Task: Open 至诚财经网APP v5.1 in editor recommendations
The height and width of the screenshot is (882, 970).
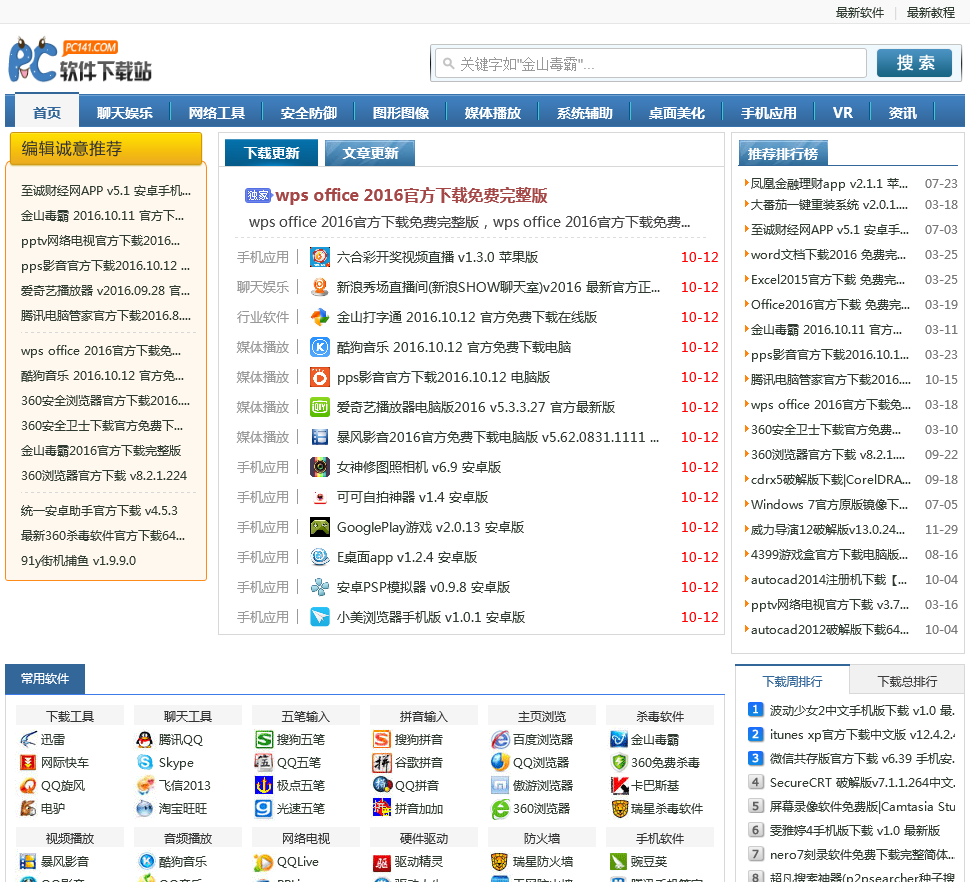Action: [x=106, y=191]
